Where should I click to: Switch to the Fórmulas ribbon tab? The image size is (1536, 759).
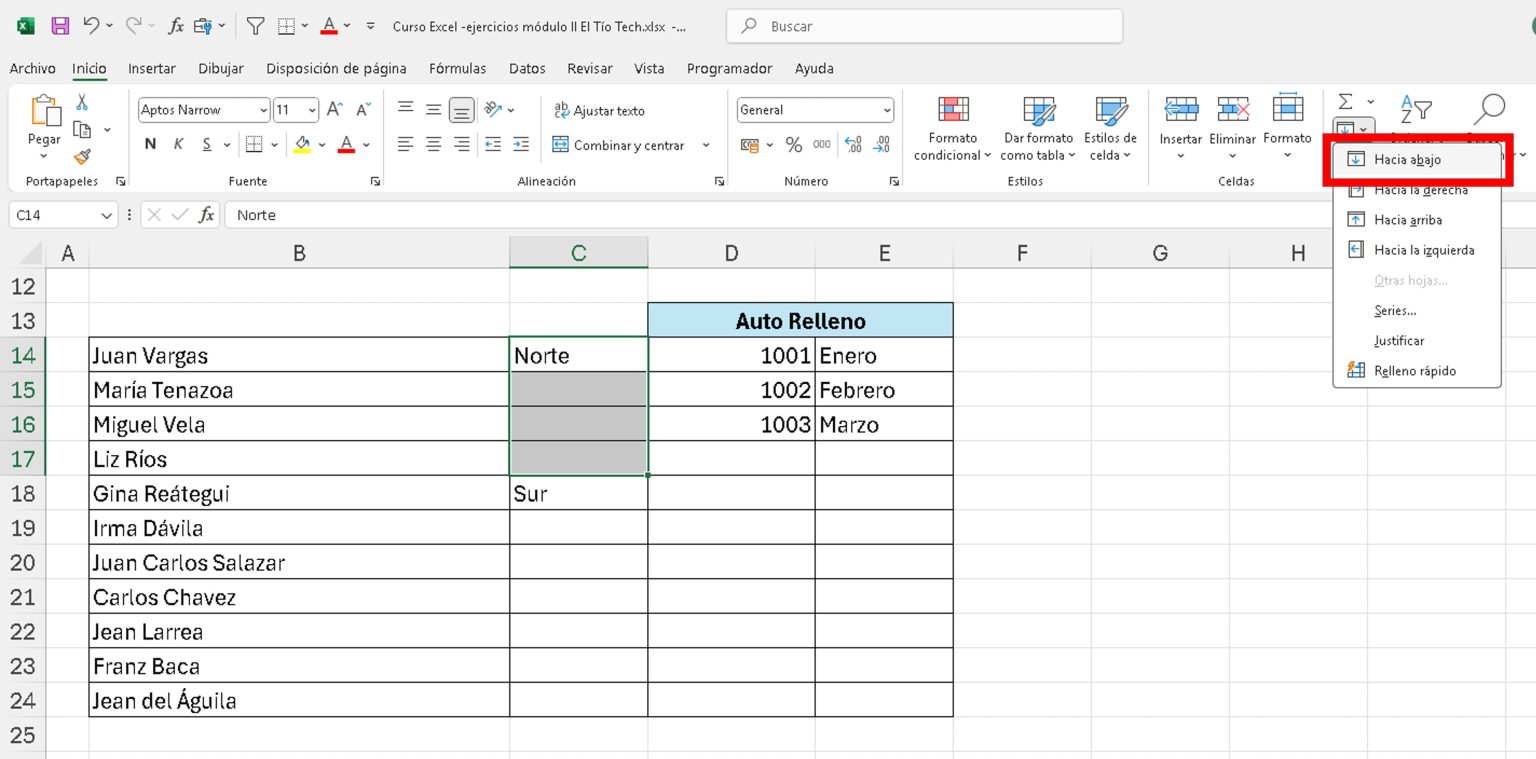coord(457,68)
